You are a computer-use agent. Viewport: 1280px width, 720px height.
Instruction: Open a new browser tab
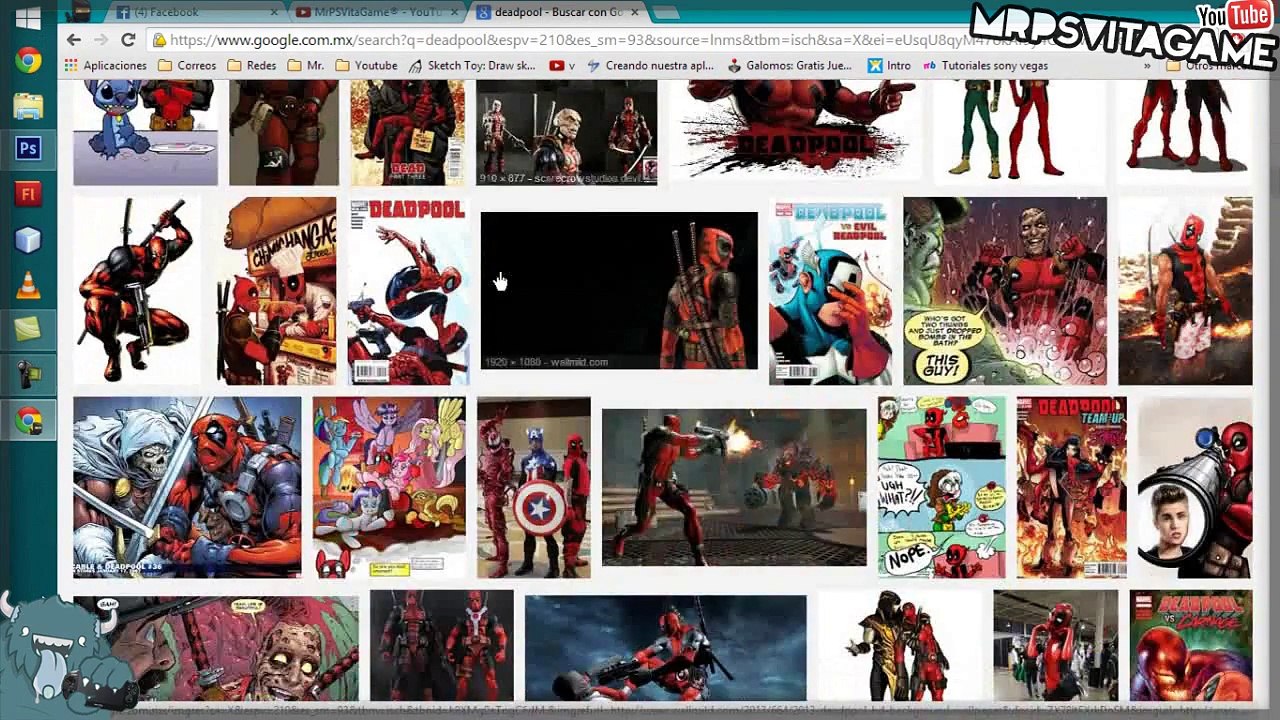coord(664,12)
